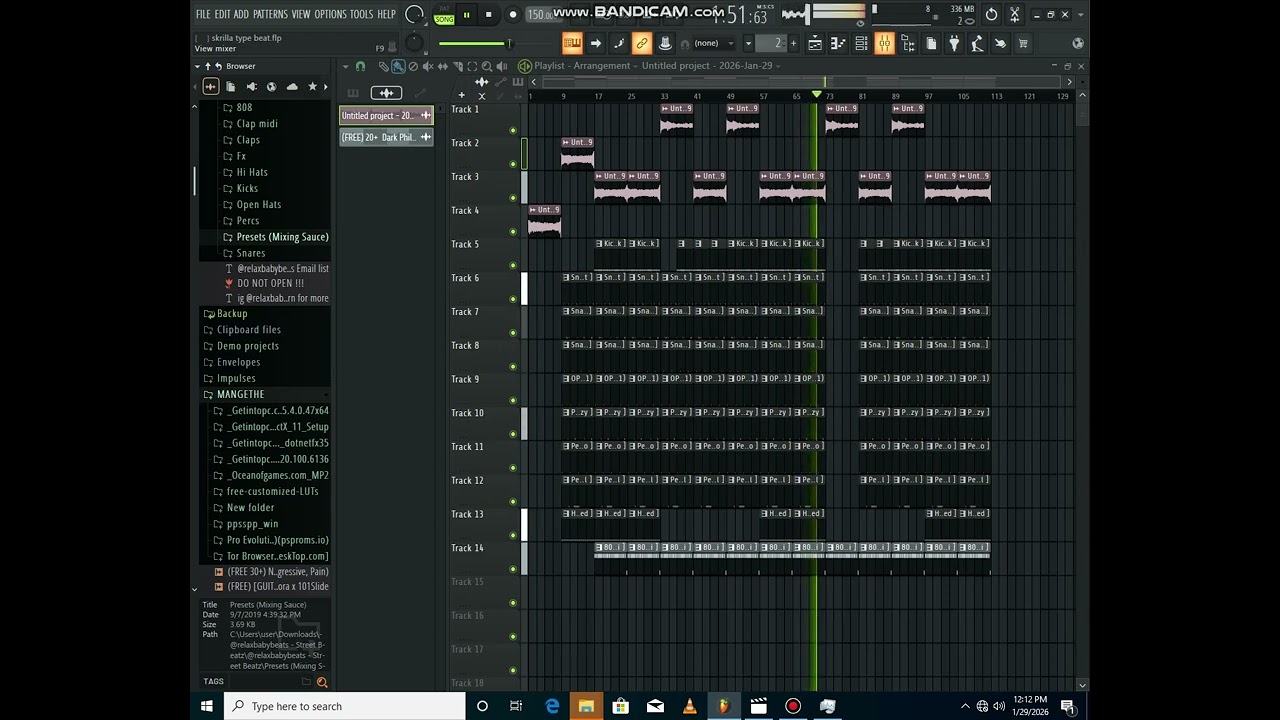Open the FILE menu

(x=203, y=14)
